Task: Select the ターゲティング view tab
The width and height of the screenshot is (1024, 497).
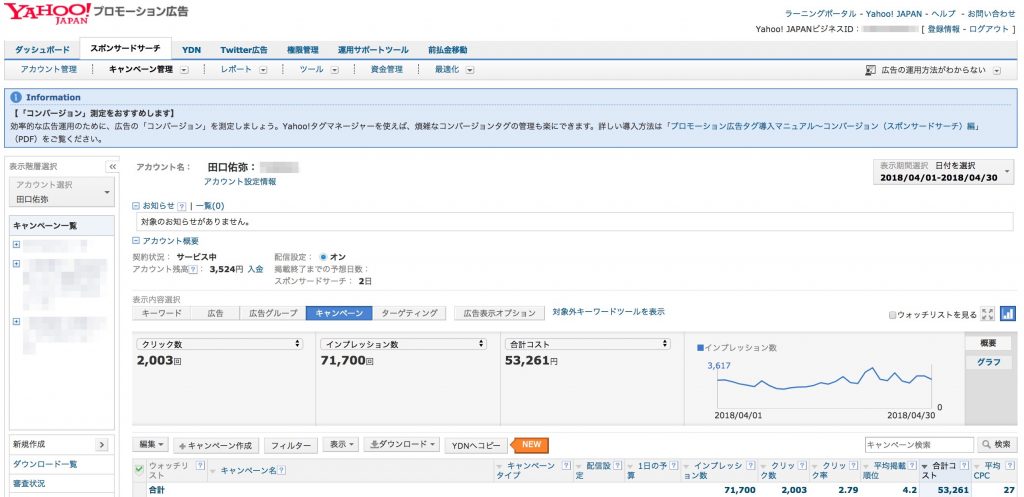Action: (x=409, y=313)
